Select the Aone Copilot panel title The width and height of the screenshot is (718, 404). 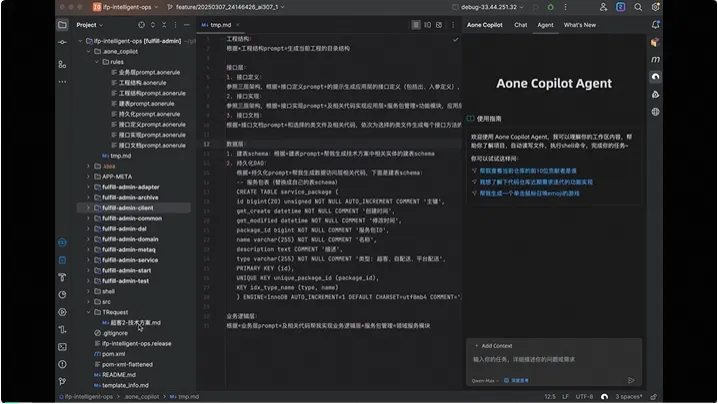[x=484, y=25]
